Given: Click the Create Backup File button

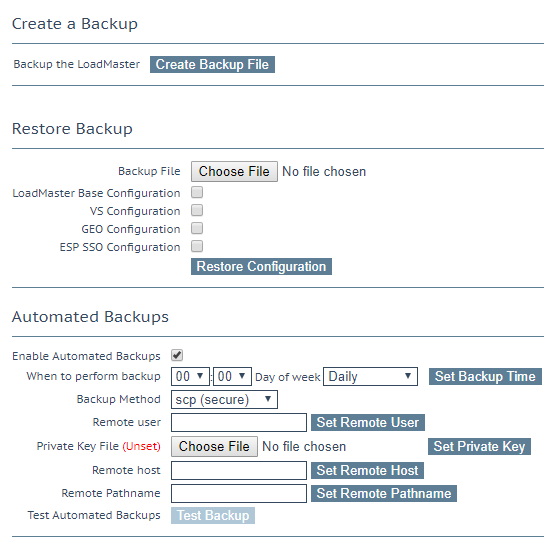Looking at the screenshot, I should (212, 65).
